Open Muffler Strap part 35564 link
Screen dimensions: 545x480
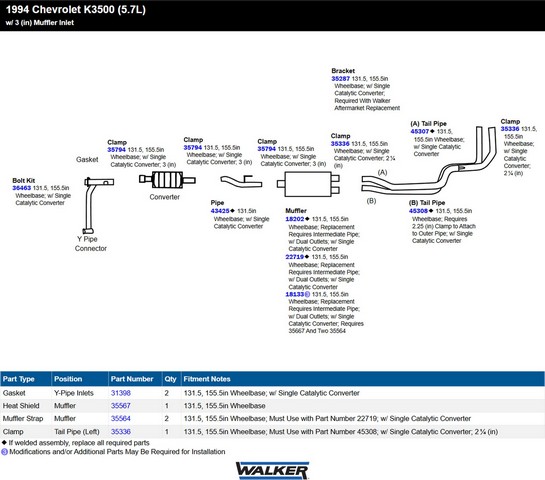[121, 418]
